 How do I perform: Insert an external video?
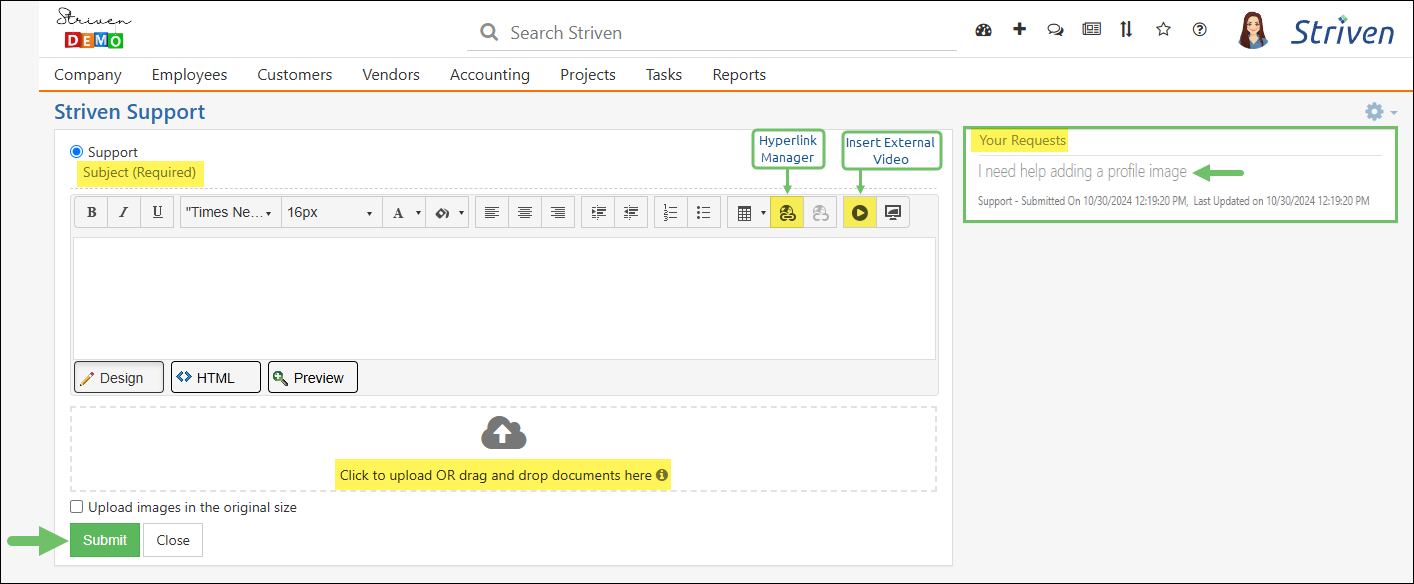click(860, 213)
